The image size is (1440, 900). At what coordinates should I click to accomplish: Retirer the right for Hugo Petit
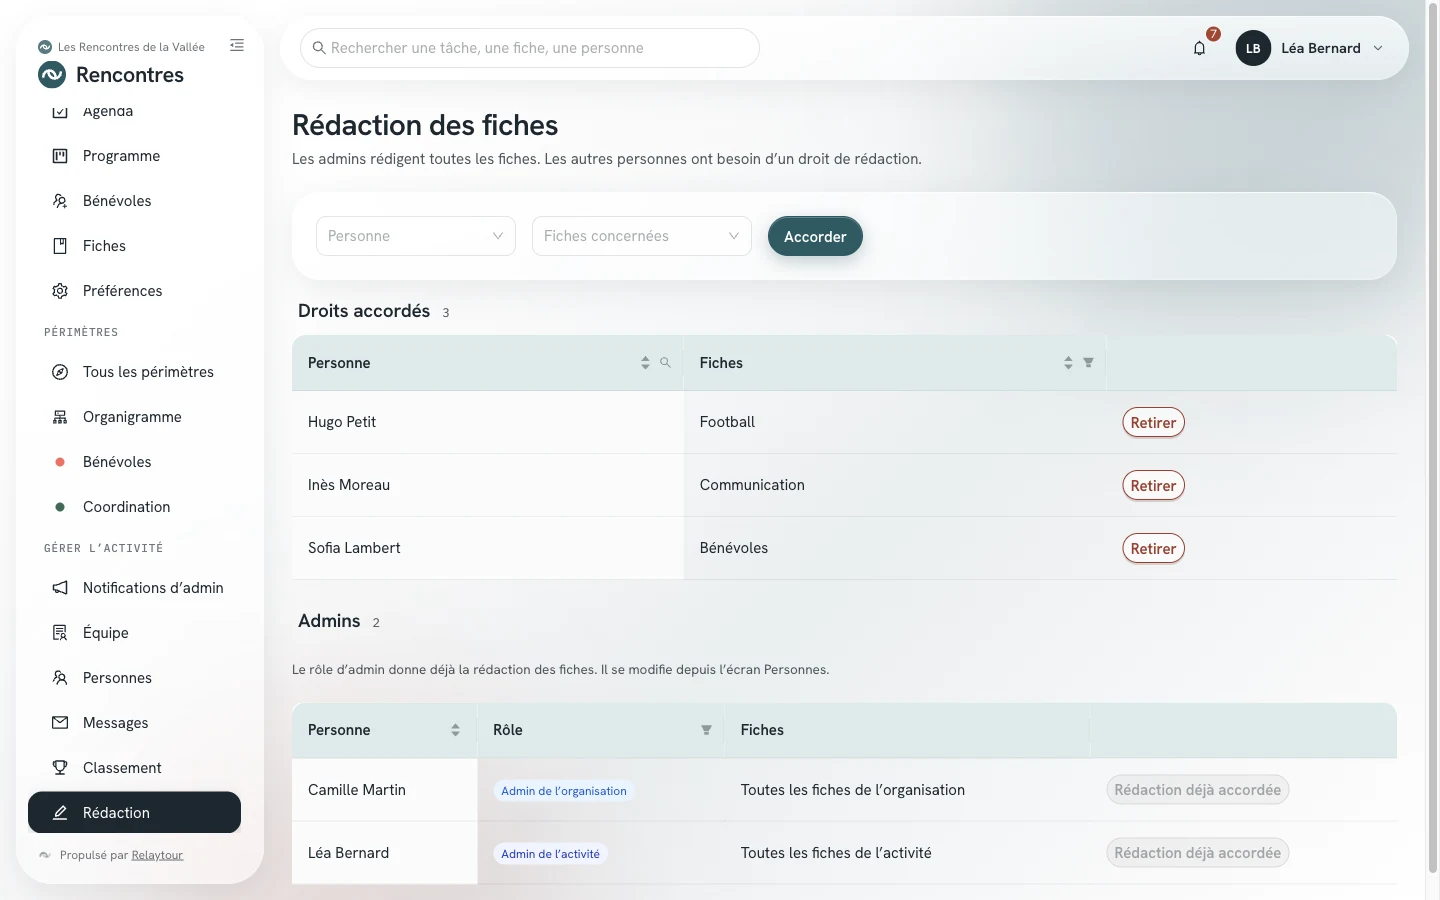tap(1153, 423)
